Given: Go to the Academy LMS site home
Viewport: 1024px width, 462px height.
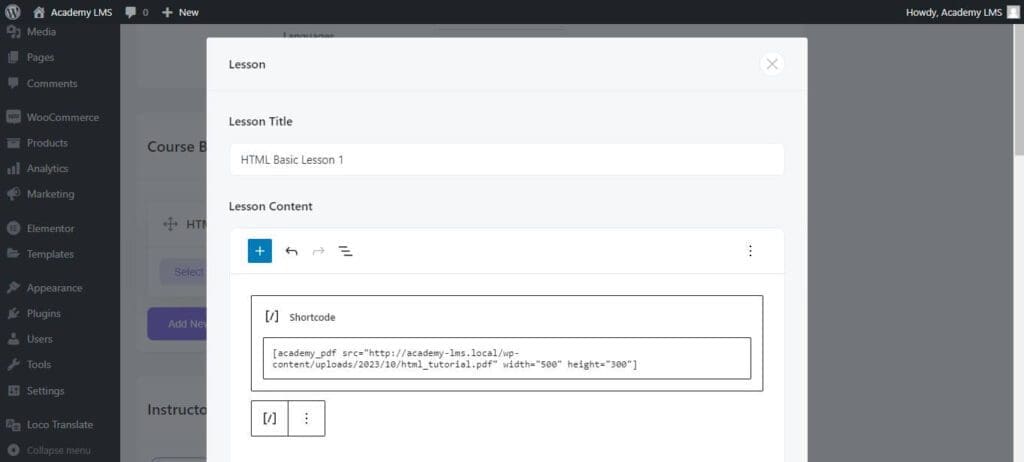Looking at the screenshot, I should (72, 12).
